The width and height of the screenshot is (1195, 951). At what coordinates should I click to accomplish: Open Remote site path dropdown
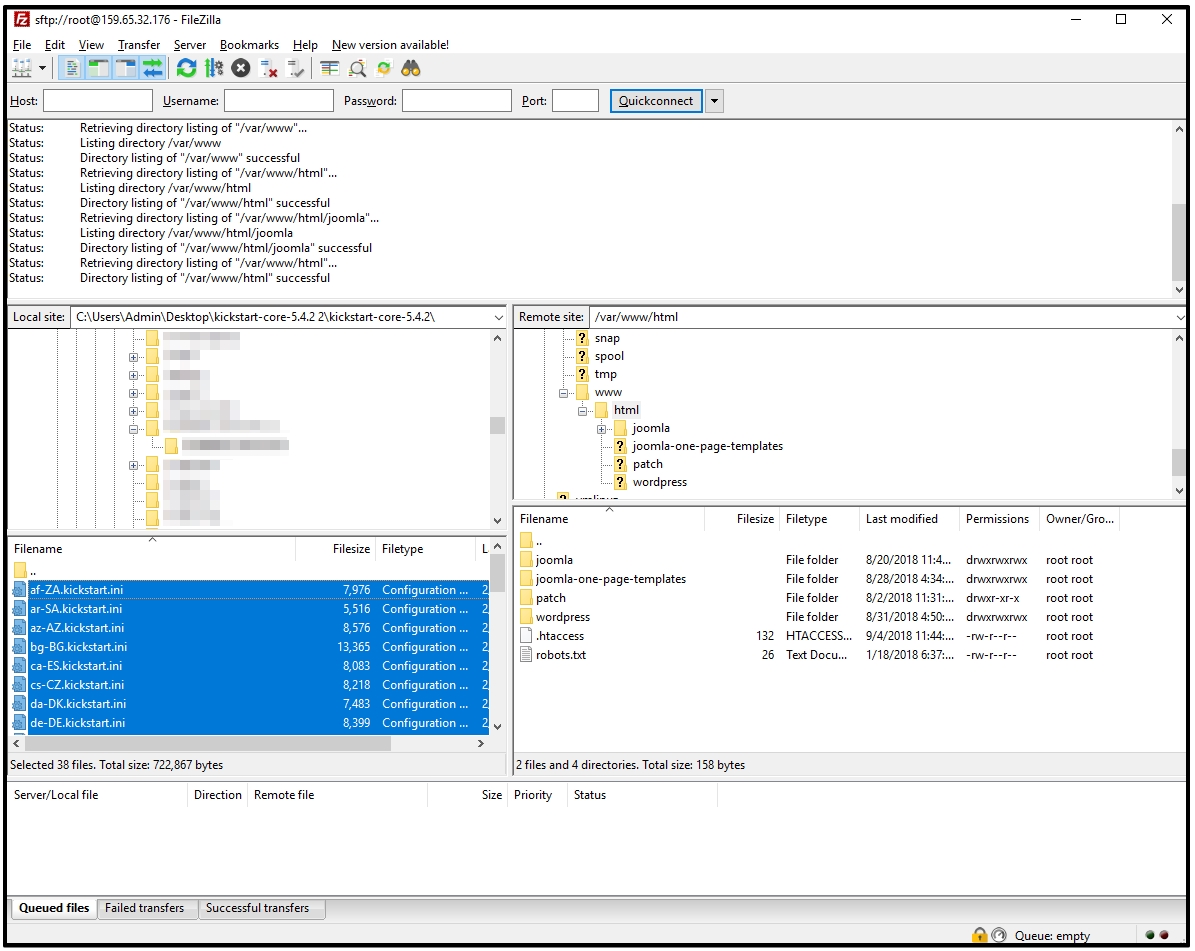(x=1180, y=317)
